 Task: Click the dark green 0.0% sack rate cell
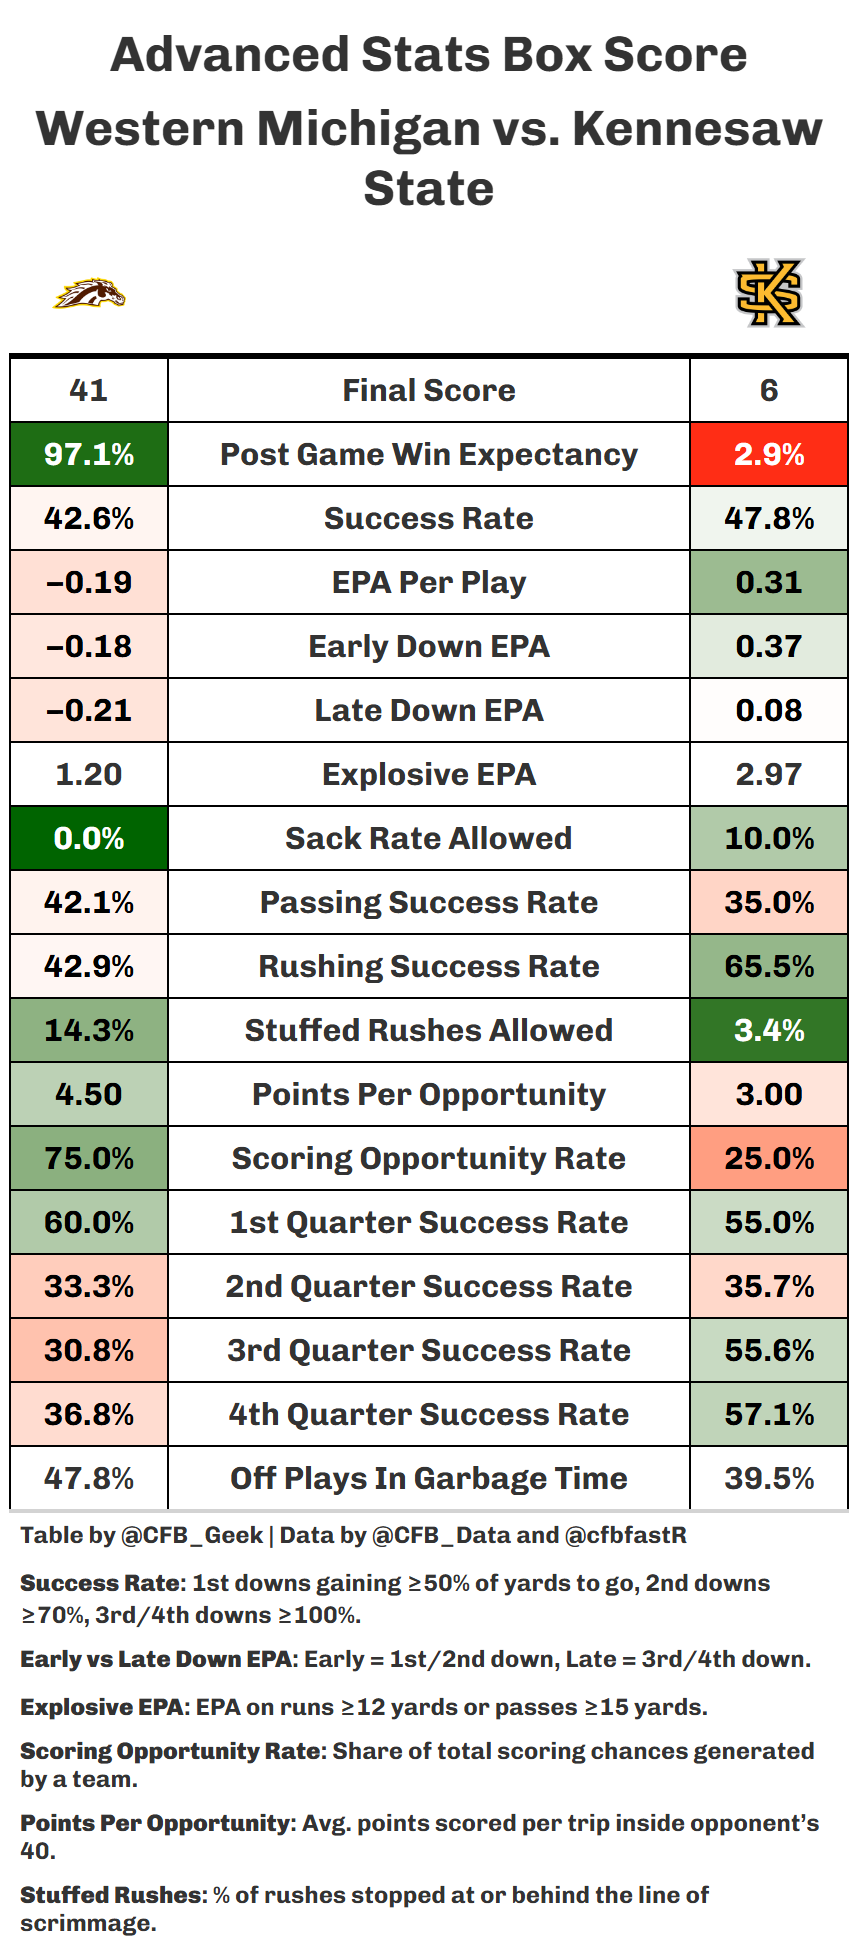click(89, 839)
